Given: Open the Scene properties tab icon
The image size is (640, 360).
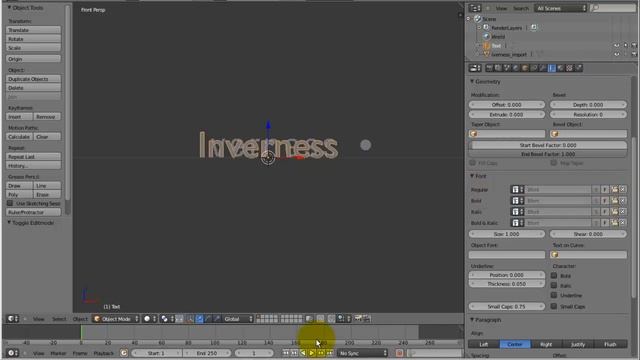Looking at the screenshot, I should point(506,68).
